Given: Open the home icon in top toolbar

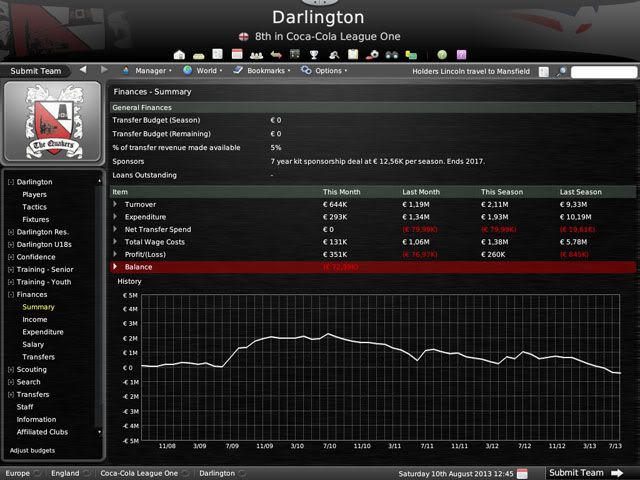Looking at the screenshot, I should click(x=179, y=55).
